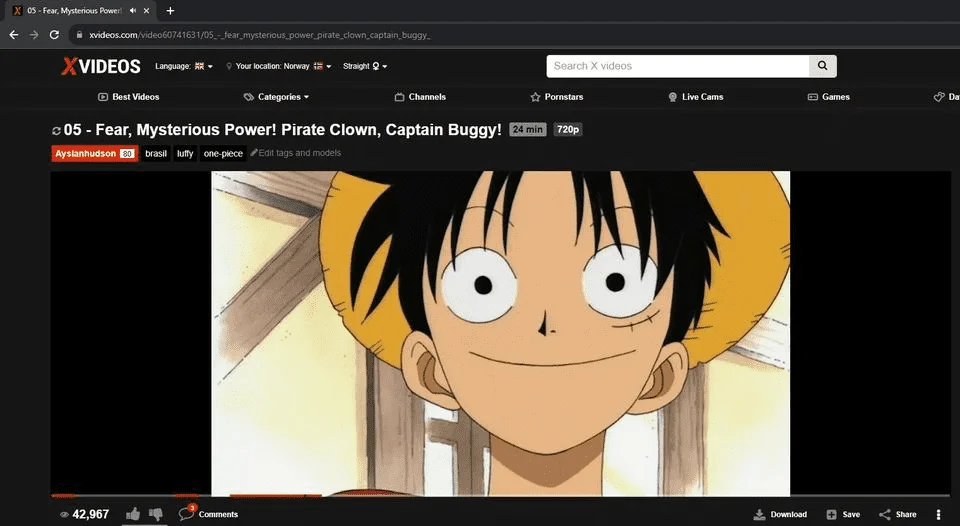The image size is (960, 526).
Task: Open the three-dot more options menu
Action: coord(938,514)
